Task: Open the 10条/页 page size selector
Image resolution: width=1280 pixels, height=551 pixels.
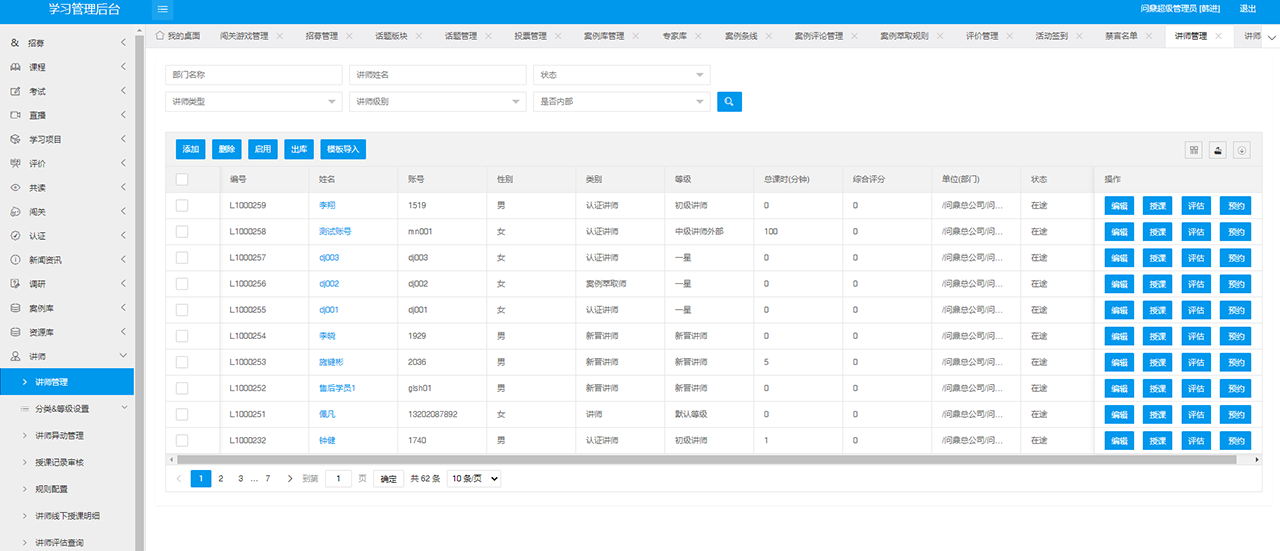Action: pyautogui.click(x=474, y=479)
